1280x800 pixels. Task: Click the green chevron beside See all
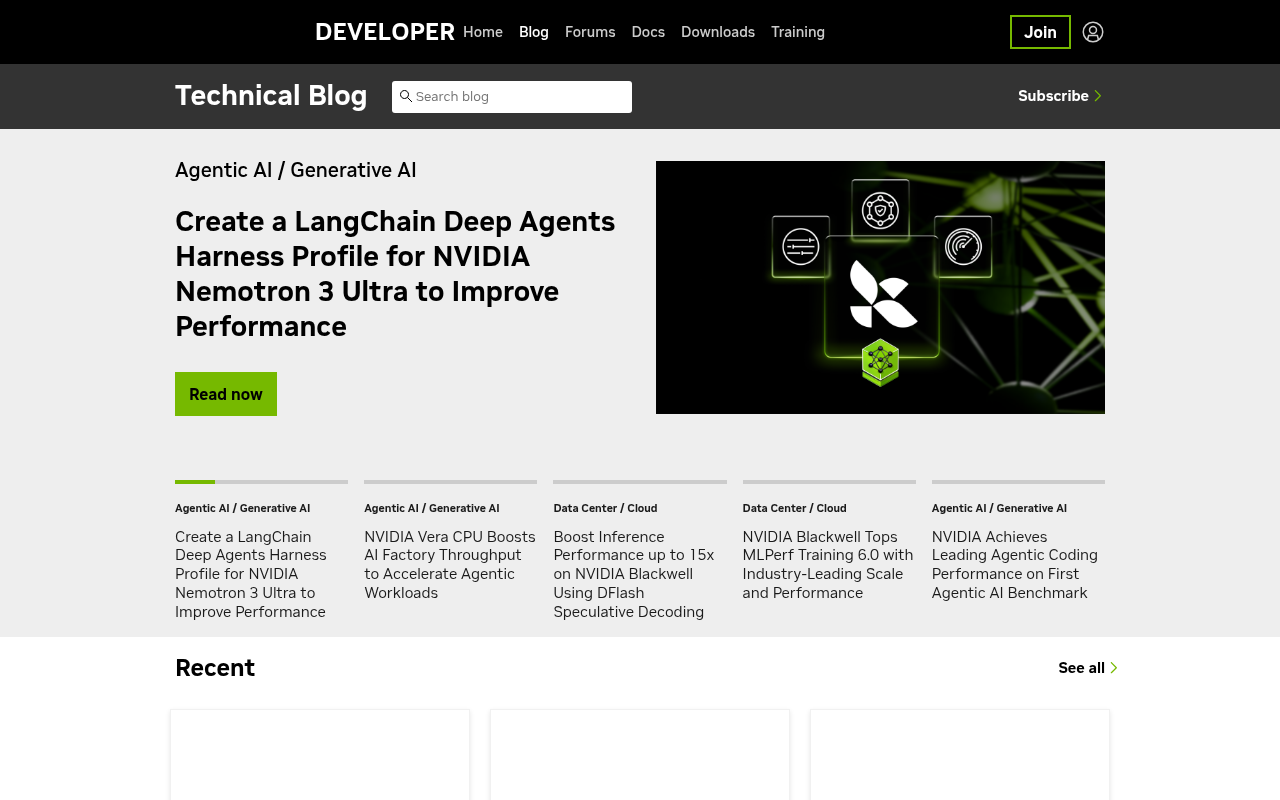click(1114, 668)
